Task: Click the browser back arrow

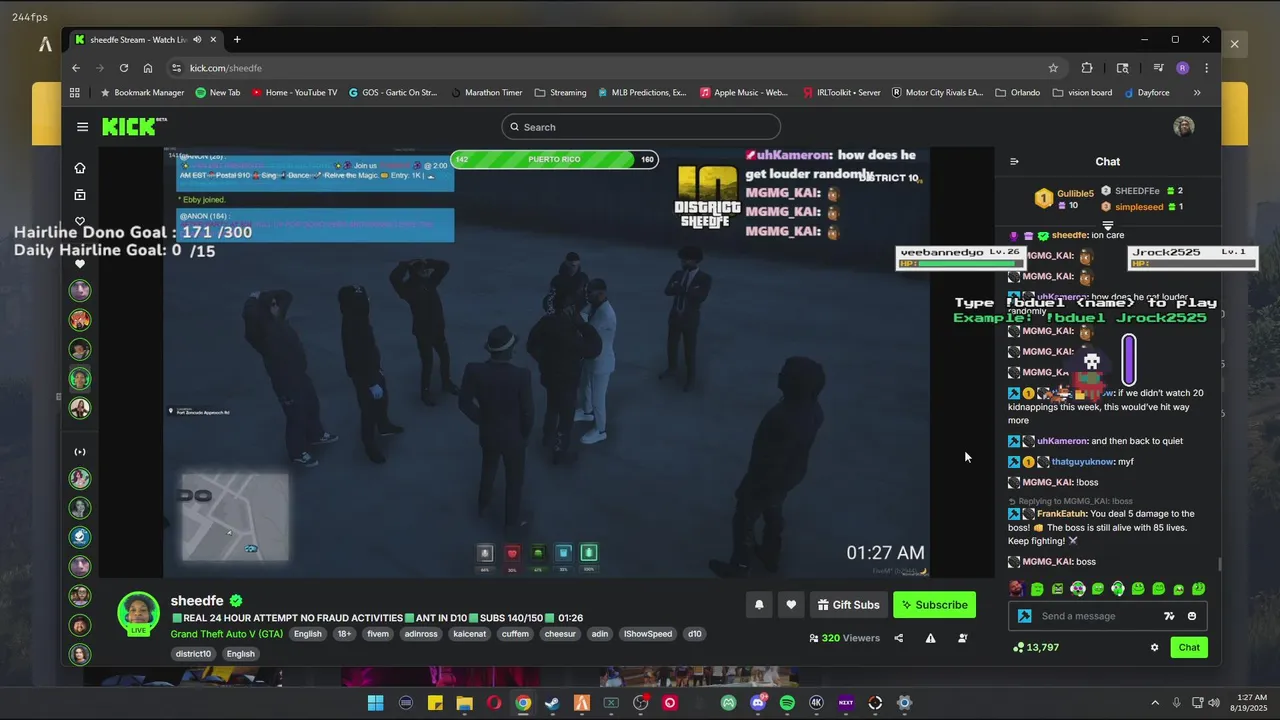Action: click(x=76, y=68)
